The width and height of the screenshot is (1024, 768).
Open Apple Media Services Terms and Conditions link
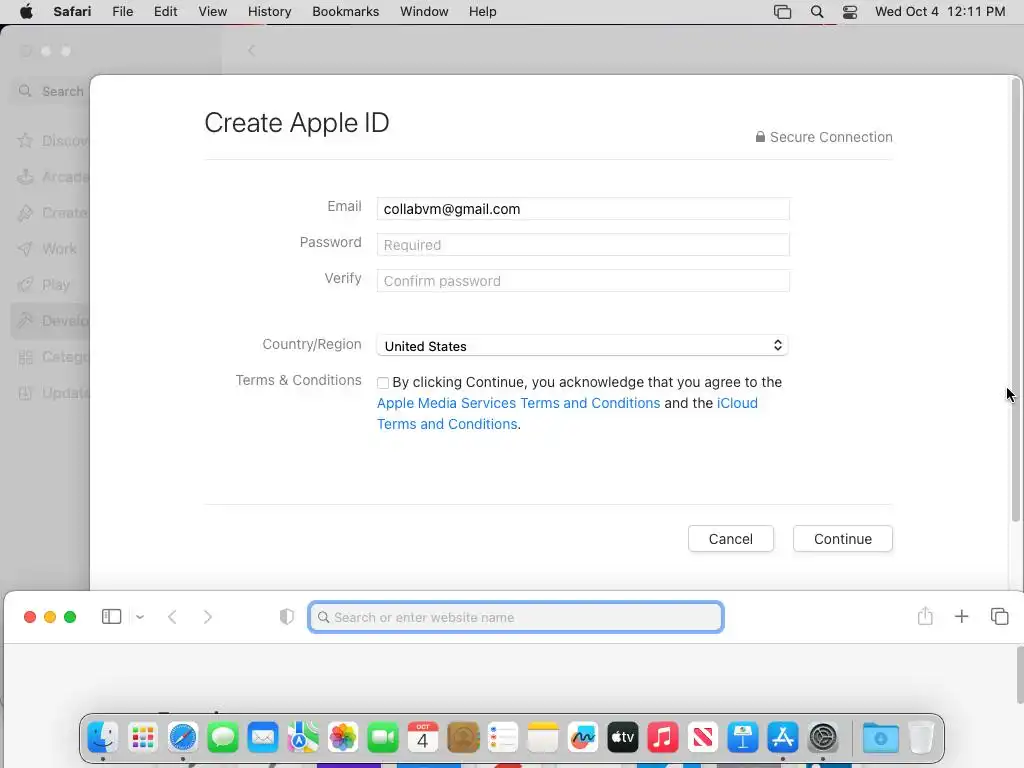[519, 403]
